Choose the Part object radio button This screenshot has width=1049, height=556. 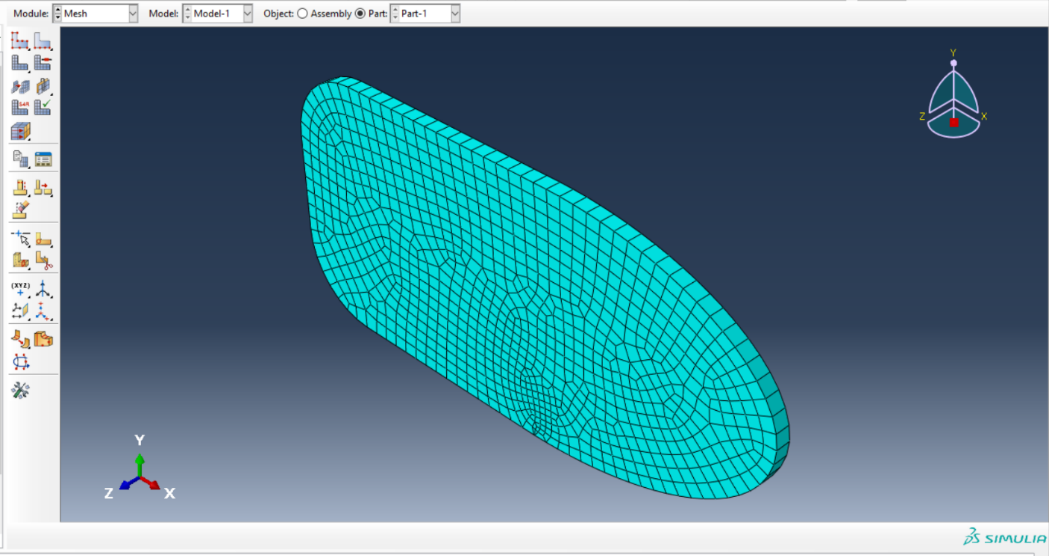pos(360,13)
